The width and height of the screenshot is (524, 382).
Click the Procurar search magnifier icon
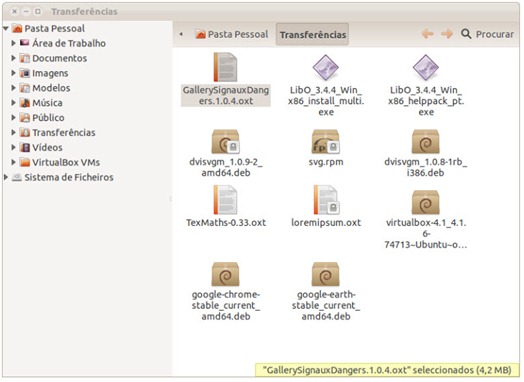click(466, 34)
